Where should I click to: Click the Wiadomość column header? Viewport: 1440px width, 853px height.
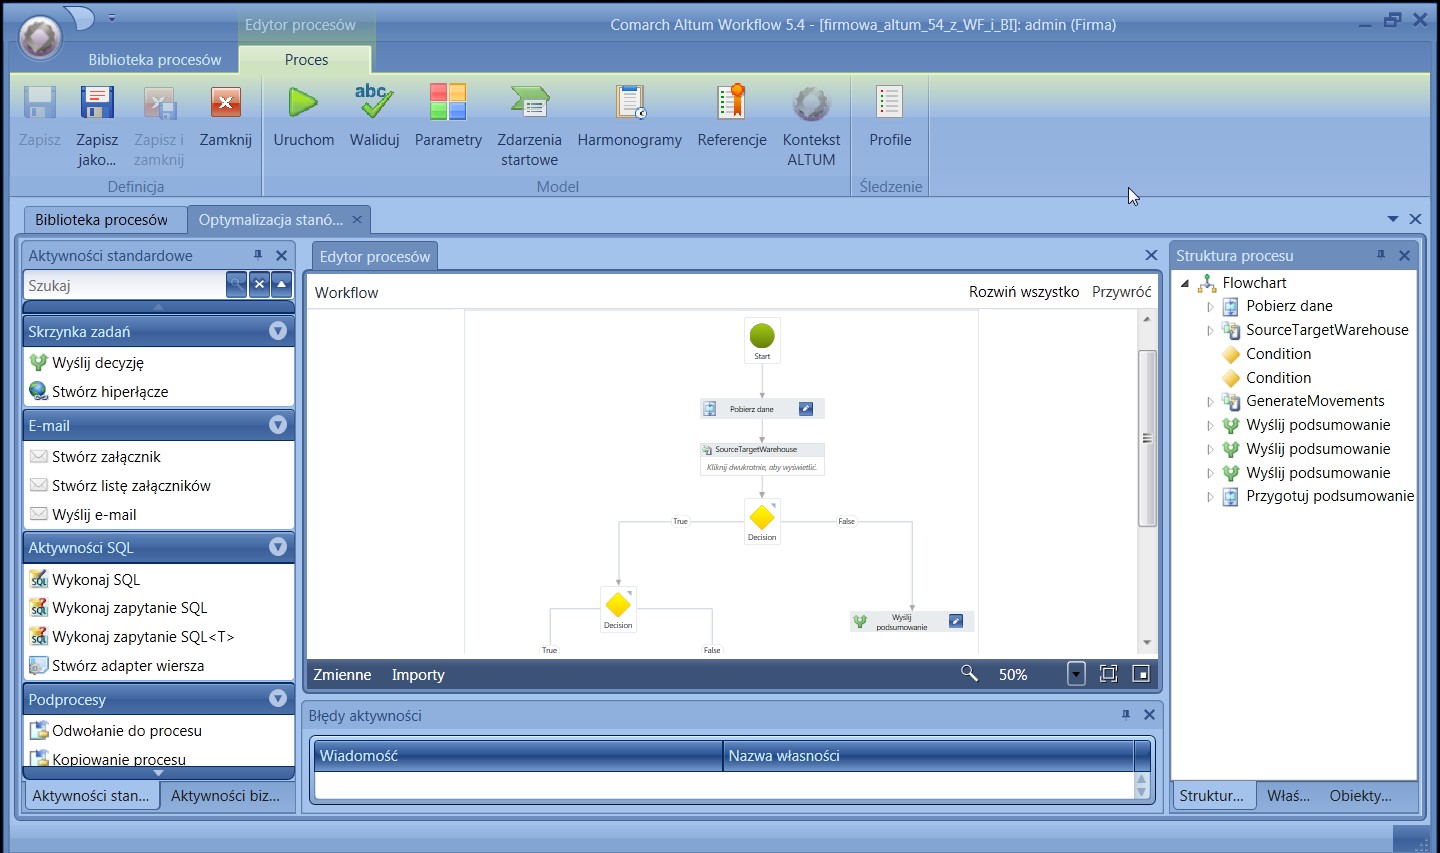click(x=518, y=756)
